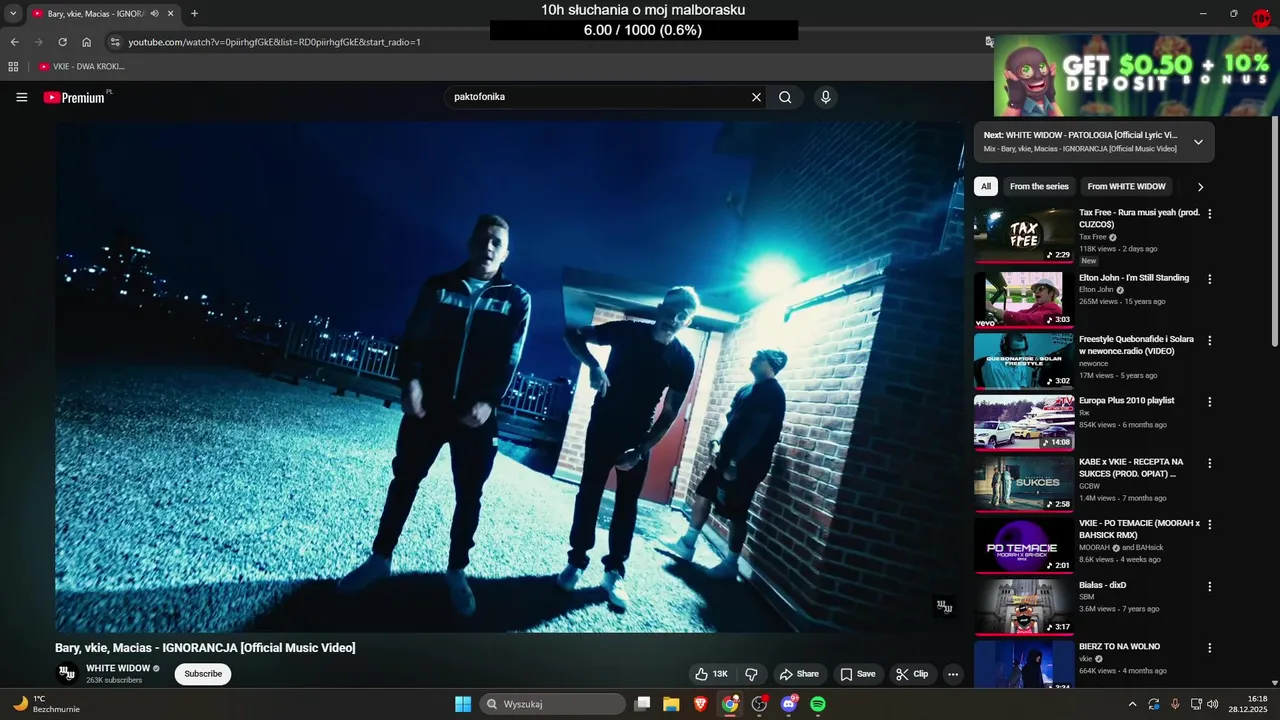Open Białas - dixD video title
1280x720 pixels.
[1102, 585]
